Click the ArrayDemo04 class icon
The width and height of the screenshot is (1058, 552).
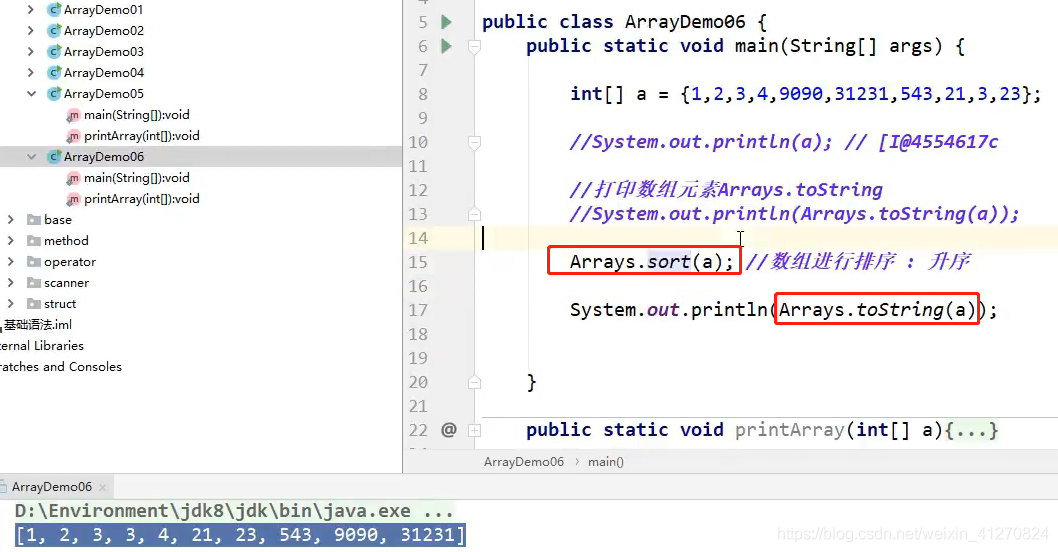coord(54,73)
